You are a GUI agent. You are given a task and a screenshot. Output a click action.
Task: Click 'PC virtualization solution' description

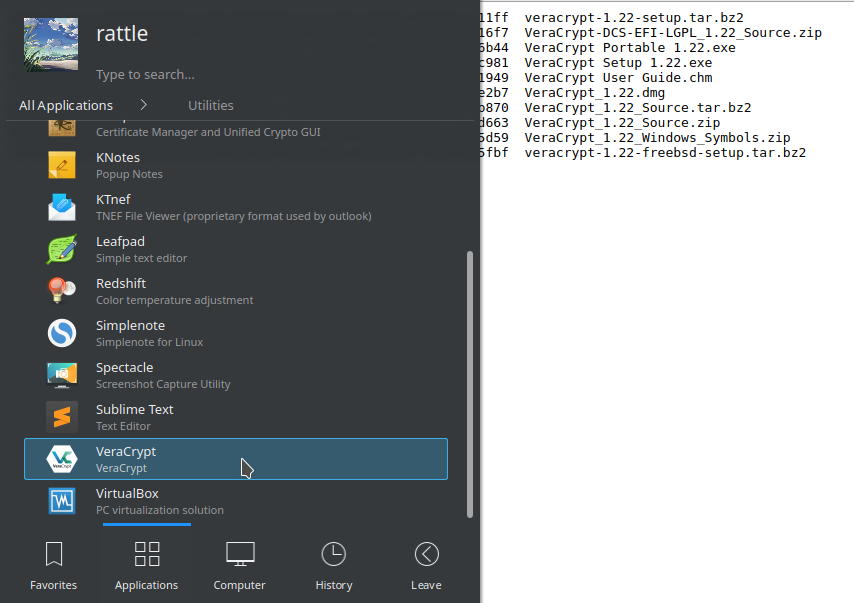tap(160, 510)
